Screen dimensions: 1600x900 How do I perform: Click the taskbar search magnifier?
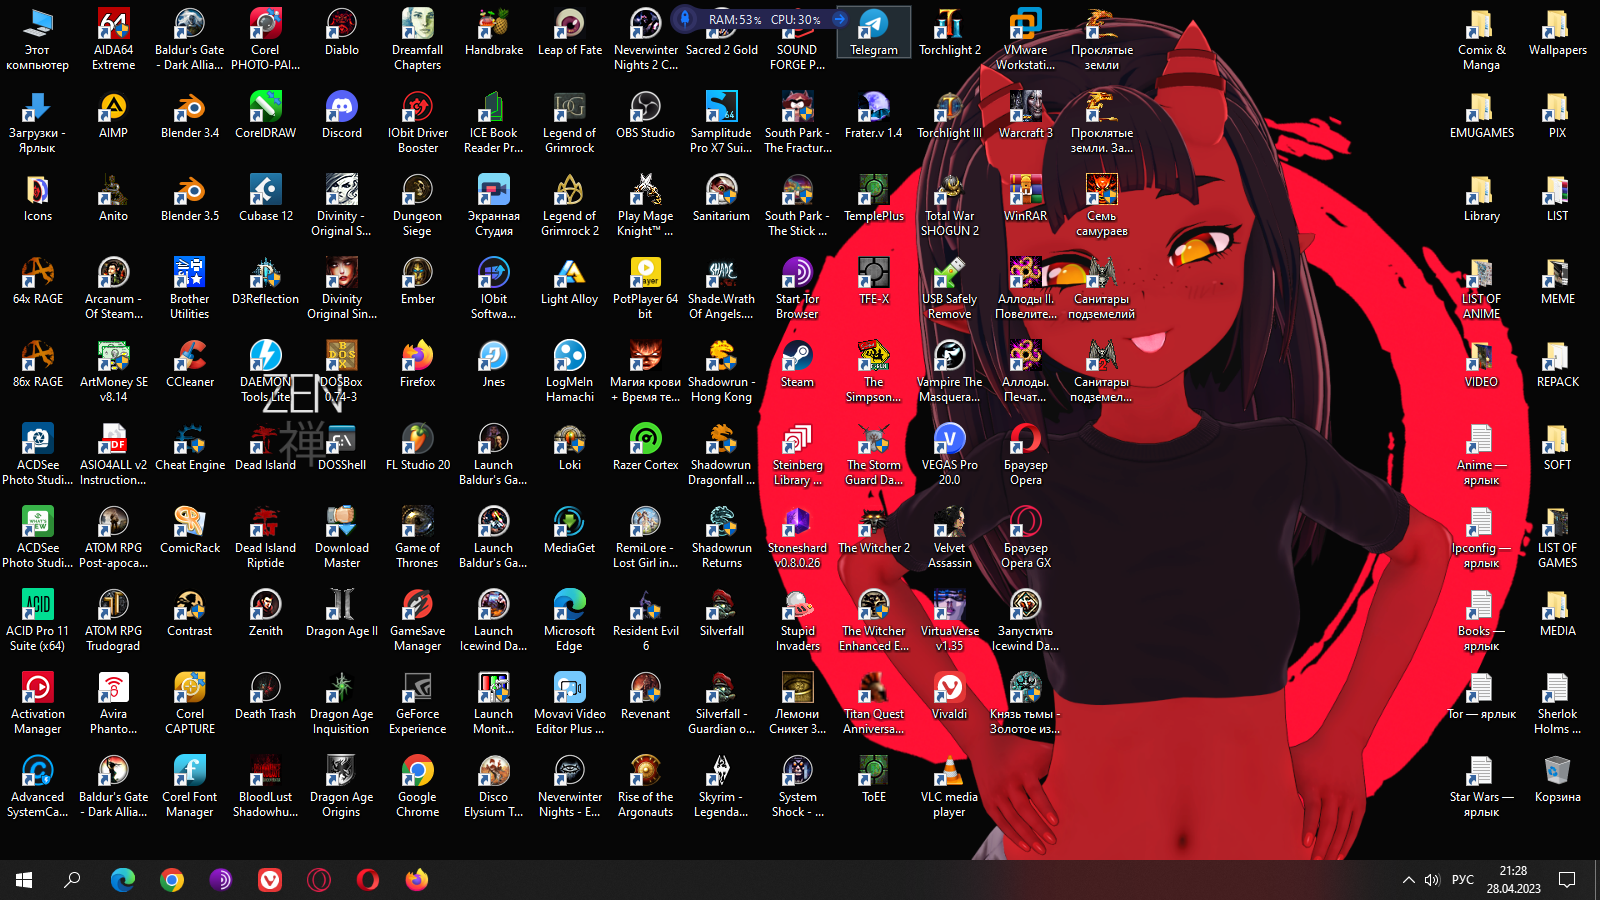click(x=72, y=880)
